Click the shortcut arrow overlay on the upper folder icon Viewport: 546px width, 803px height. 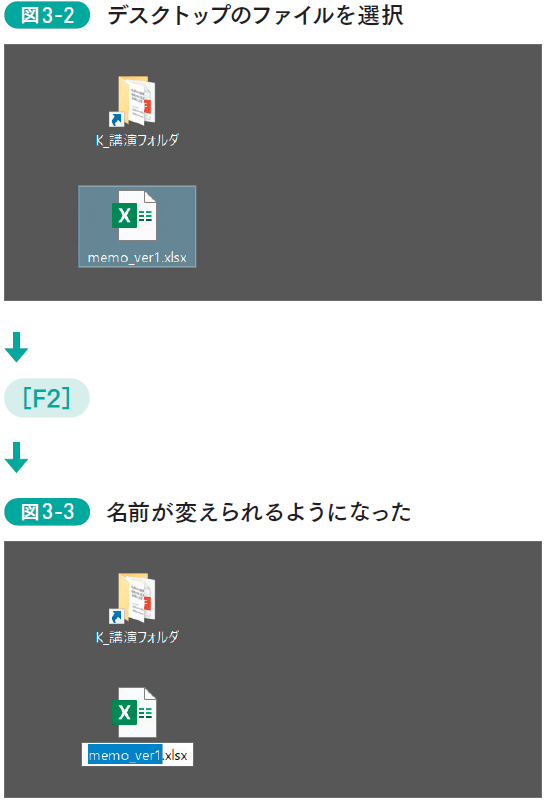coord(116,120)
